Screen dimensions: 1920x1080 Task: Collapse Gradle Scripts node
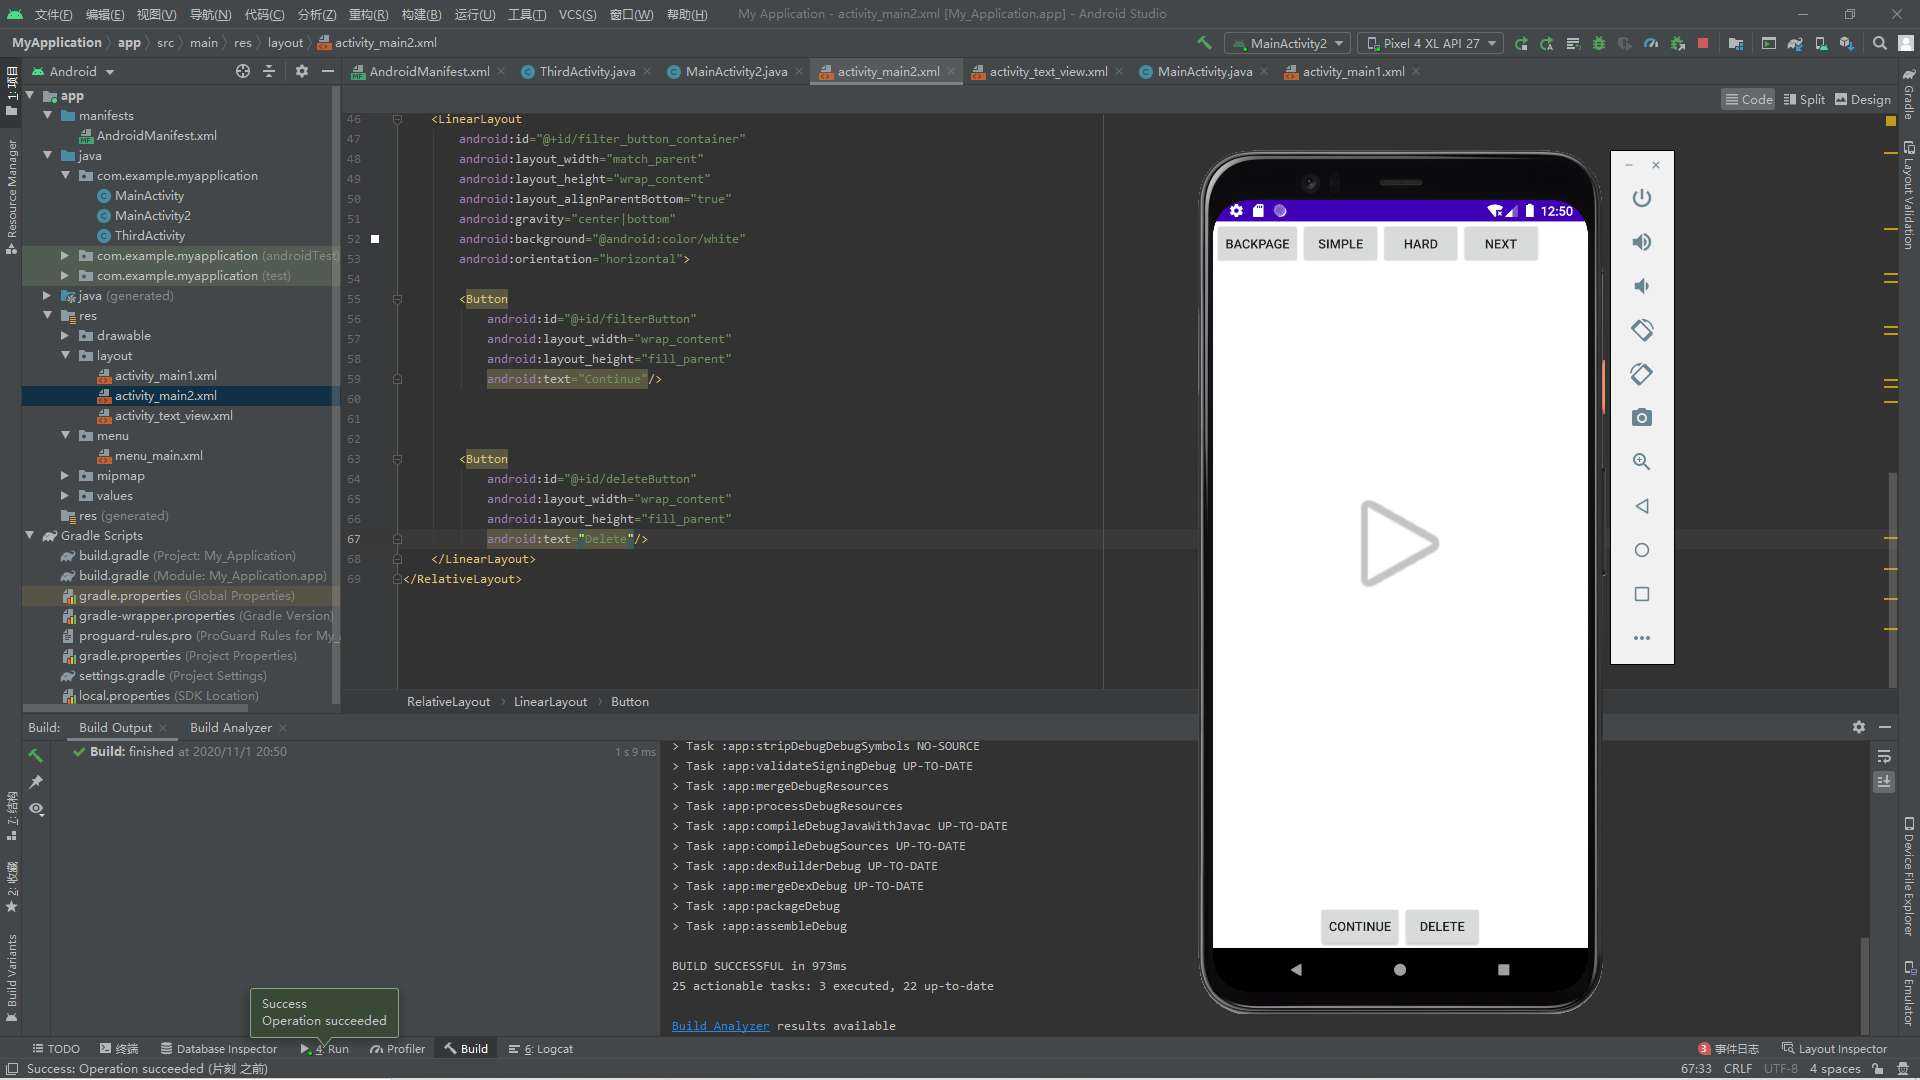[x=29, y=536]
